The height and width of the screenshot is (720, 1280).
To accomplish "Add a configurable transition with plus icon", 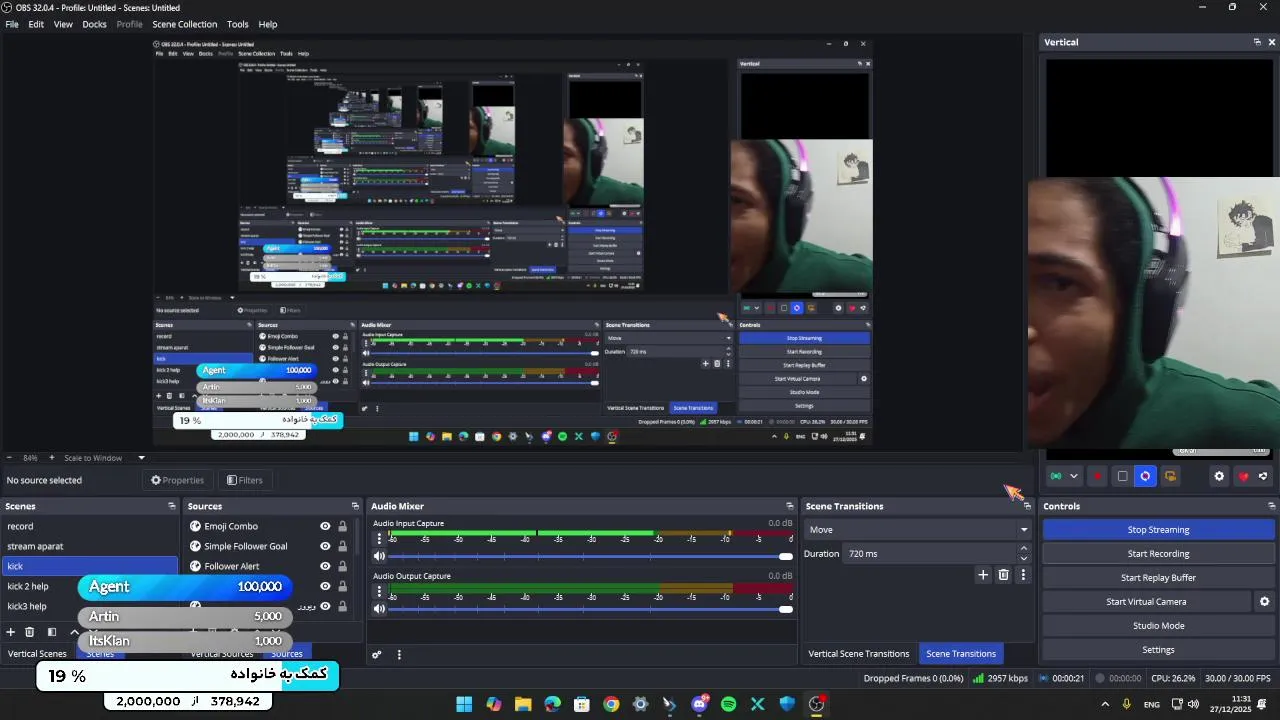I will (983, 575).
